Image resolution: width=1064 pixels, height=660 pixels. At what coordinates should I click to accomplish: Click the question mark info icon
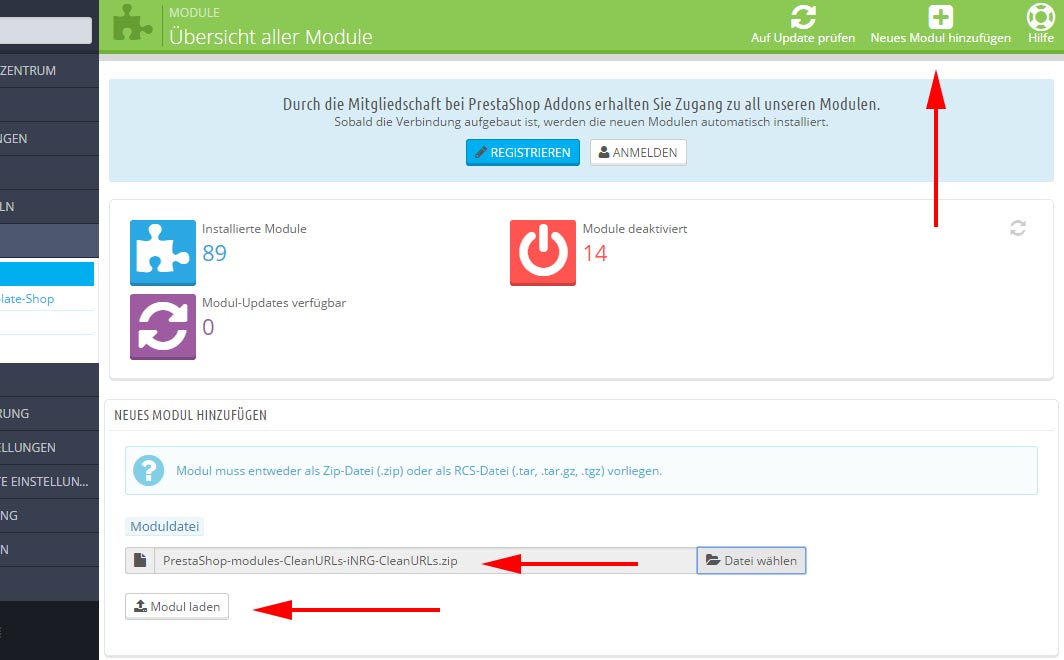[149, 470]
